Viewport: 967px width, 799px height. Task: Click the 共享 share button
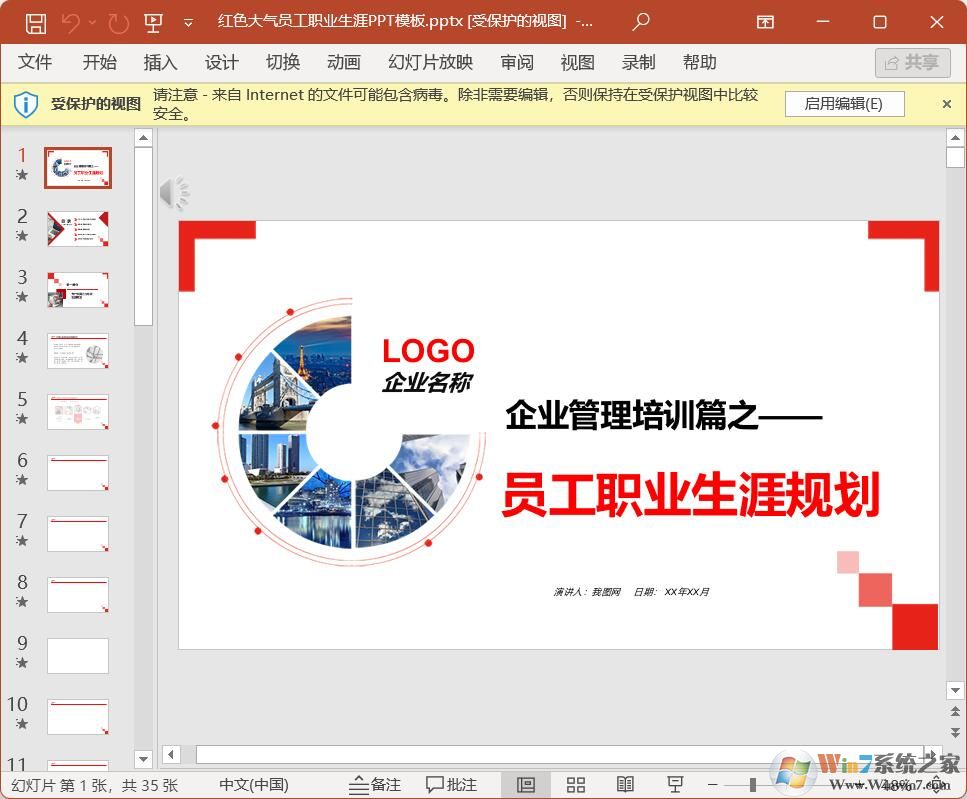[x=911, y=62]
